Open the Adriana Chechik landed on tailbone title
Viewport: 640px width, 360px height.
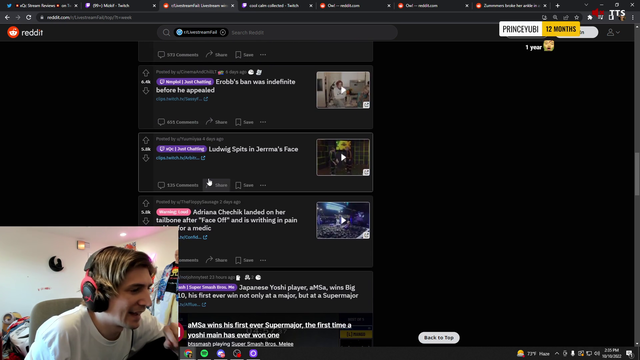227,220
